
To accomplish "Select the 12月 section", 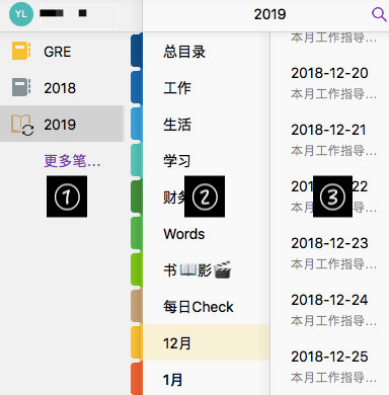I will (x=206, y=343).
